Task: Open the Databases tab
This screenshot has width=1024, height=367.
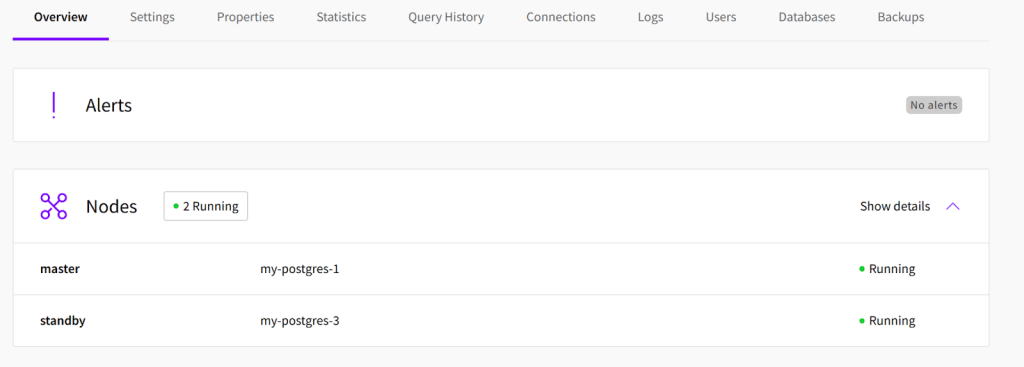Action: pyautogui.click(x=807, y=17)
